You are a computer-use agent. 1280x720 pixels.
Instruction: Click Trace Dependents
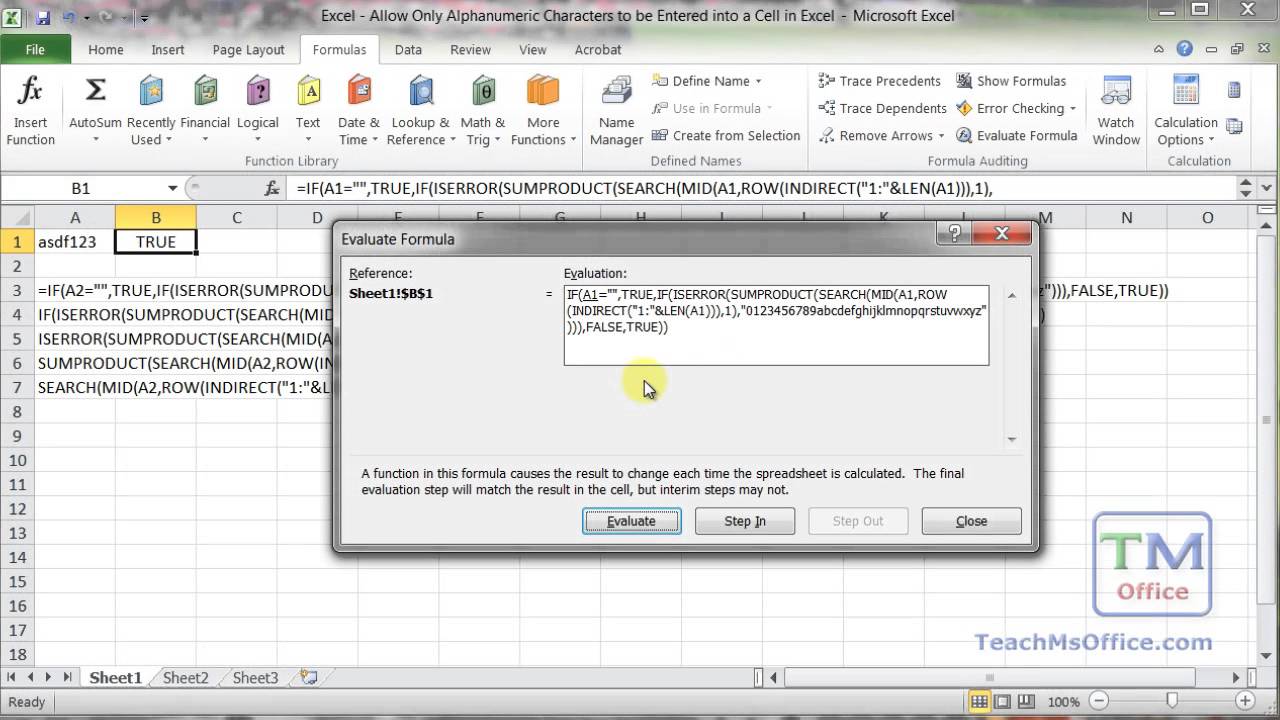coord(882,108)
